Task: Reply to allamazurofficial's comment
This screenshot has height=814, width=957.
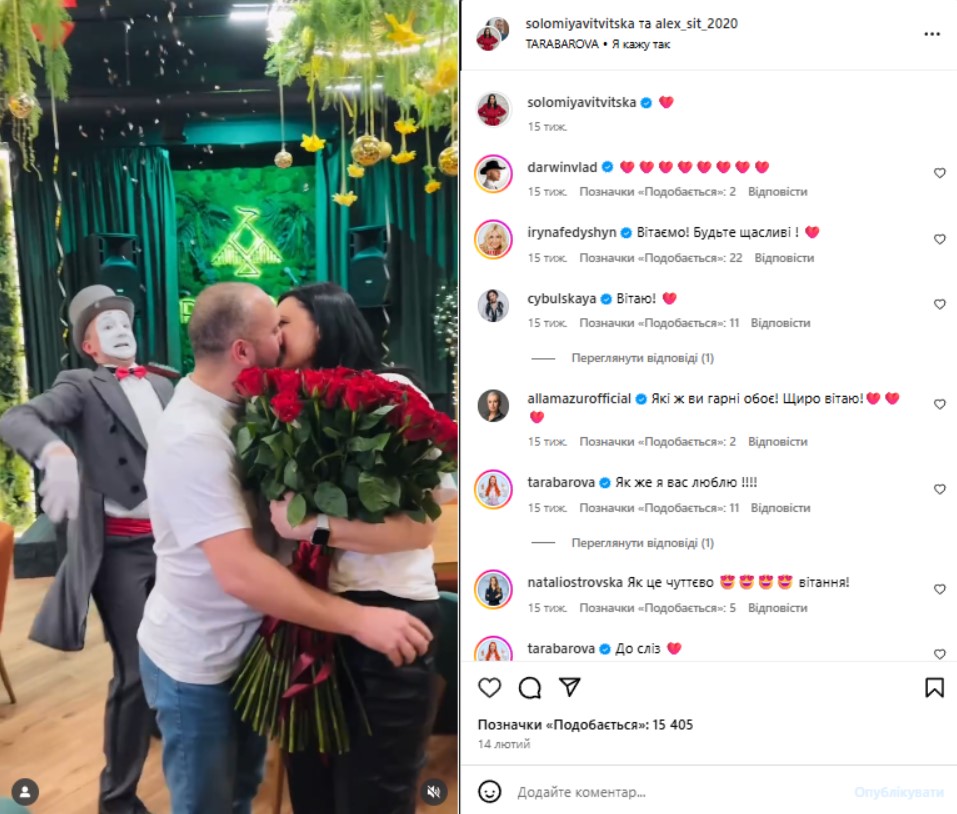Action: 778,442
